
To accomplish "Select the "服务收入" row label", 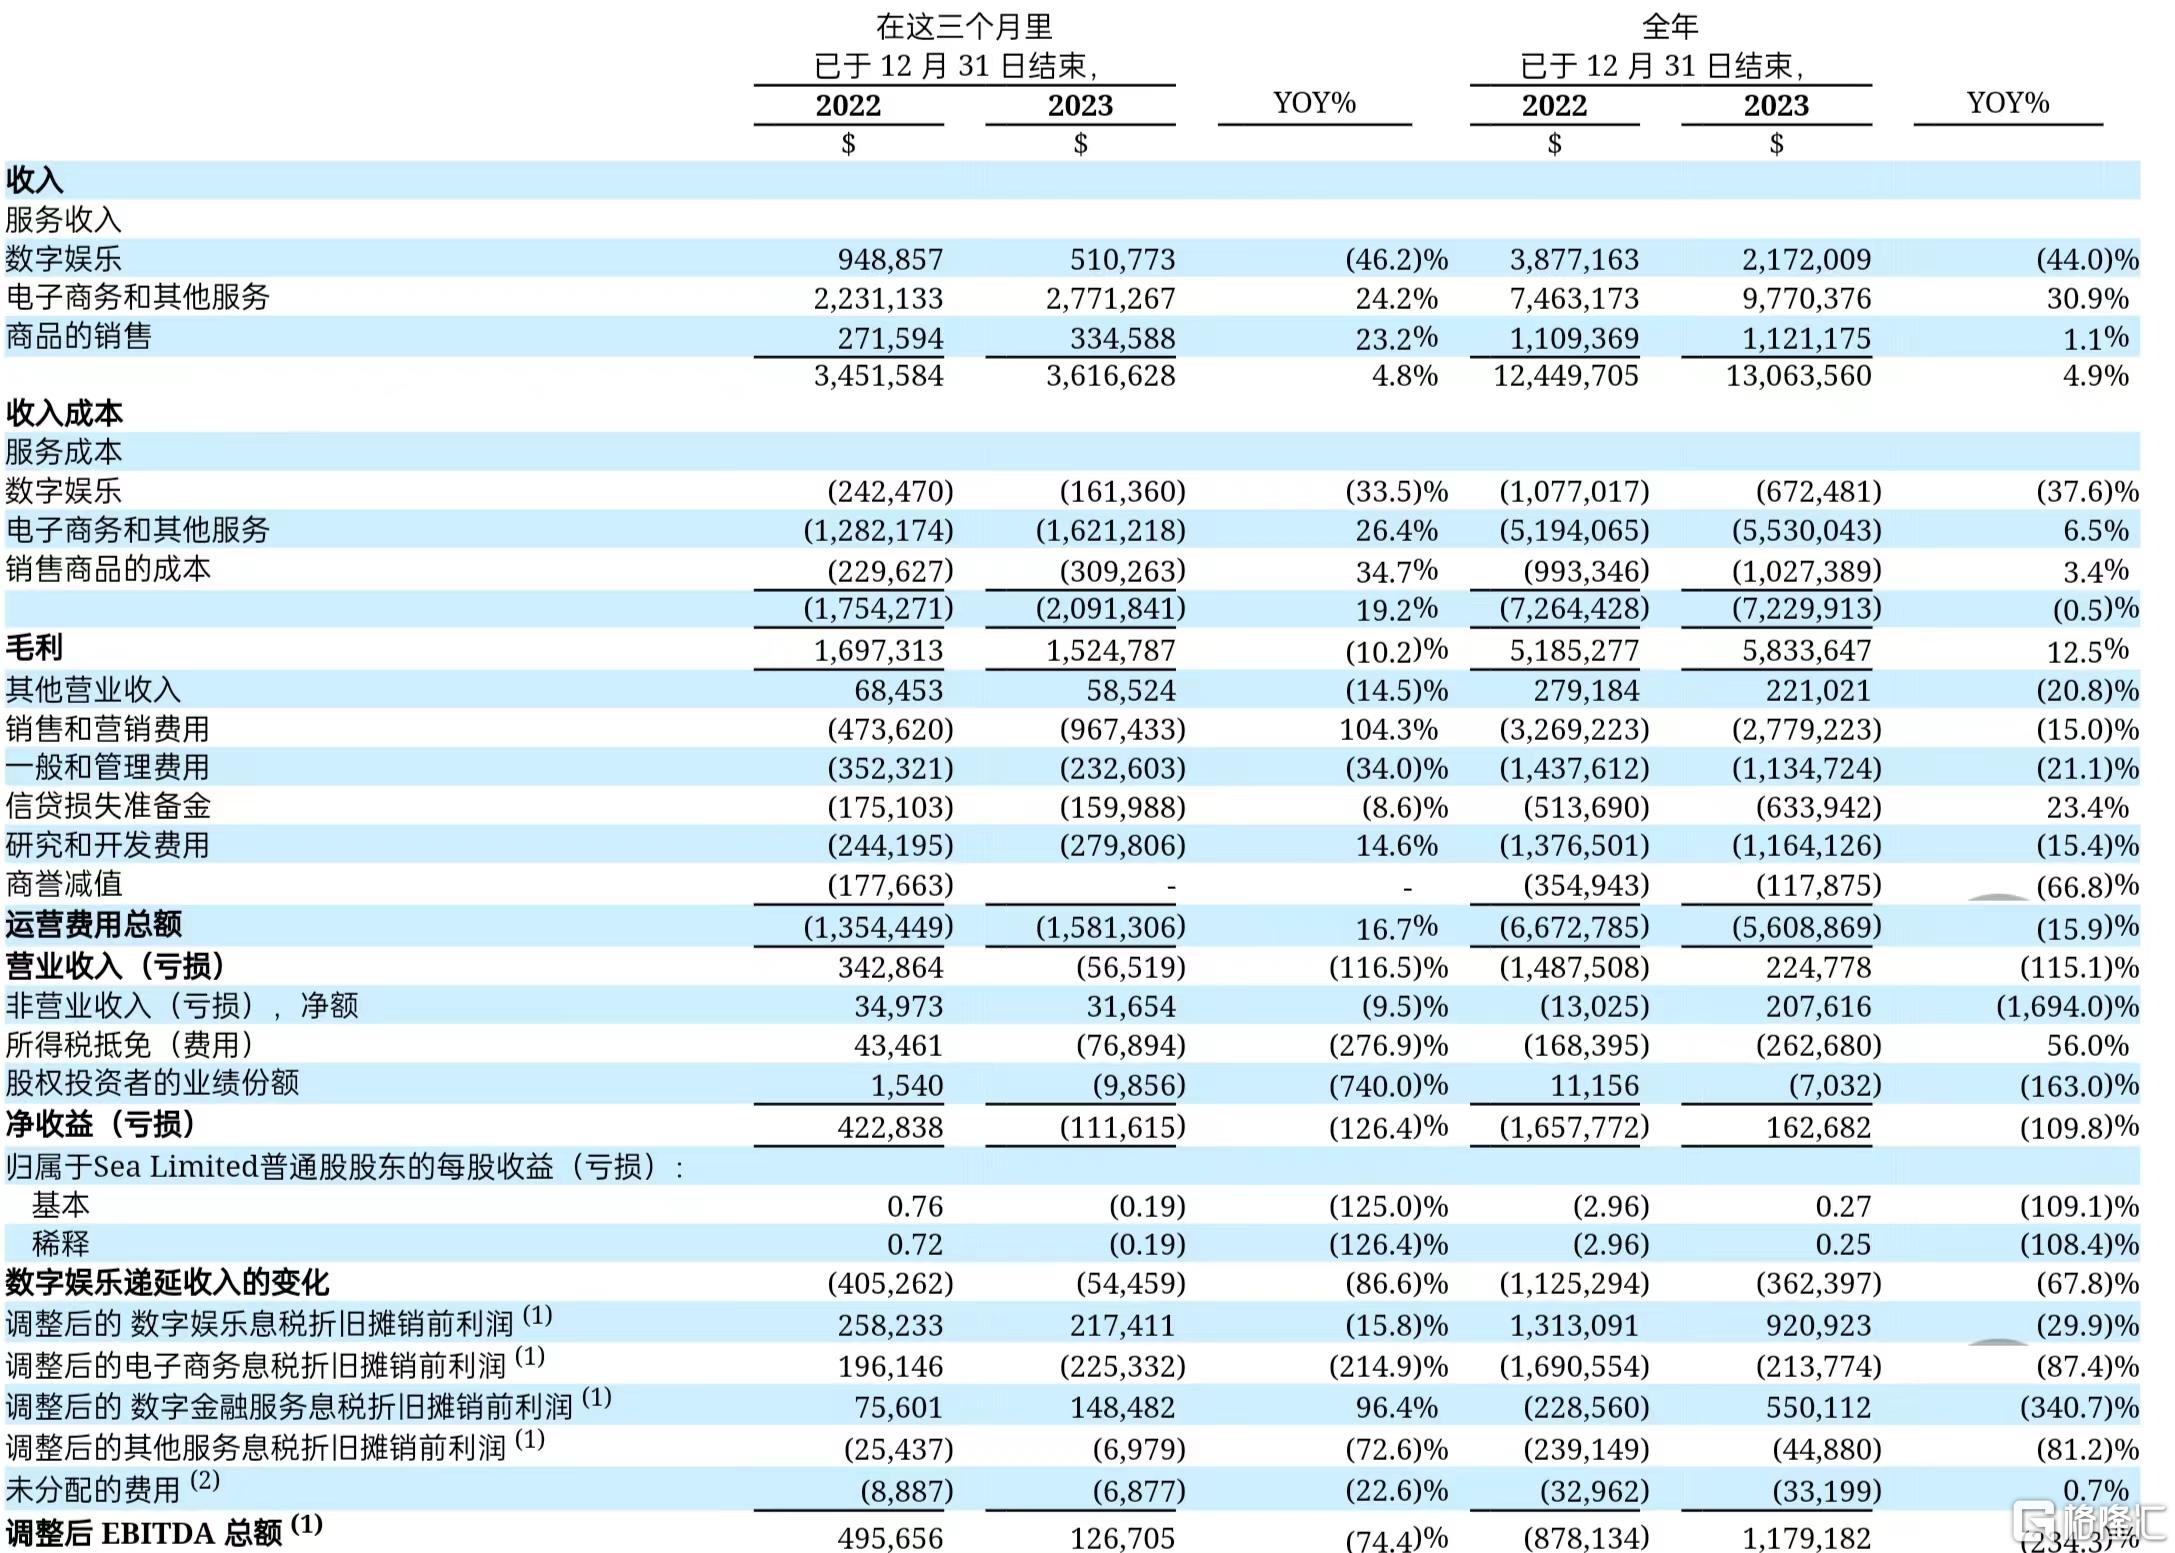I will [64, 219].
